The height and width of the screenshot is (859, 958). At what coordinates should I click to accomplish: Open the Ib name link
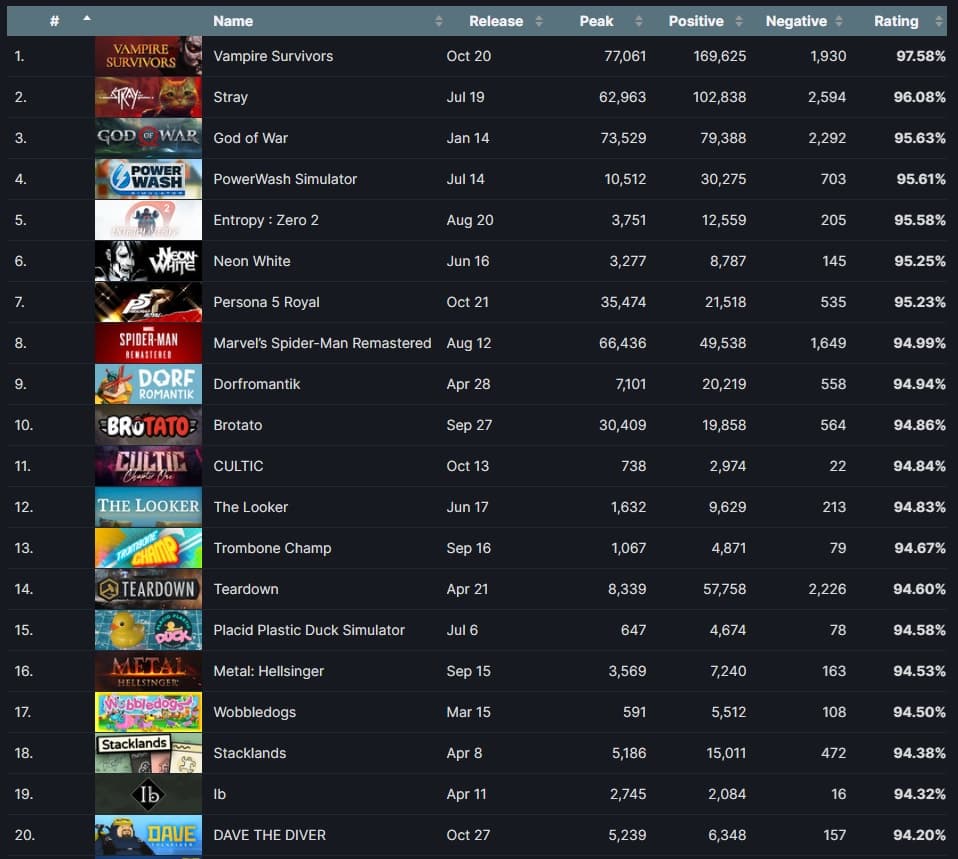(219, 794)
